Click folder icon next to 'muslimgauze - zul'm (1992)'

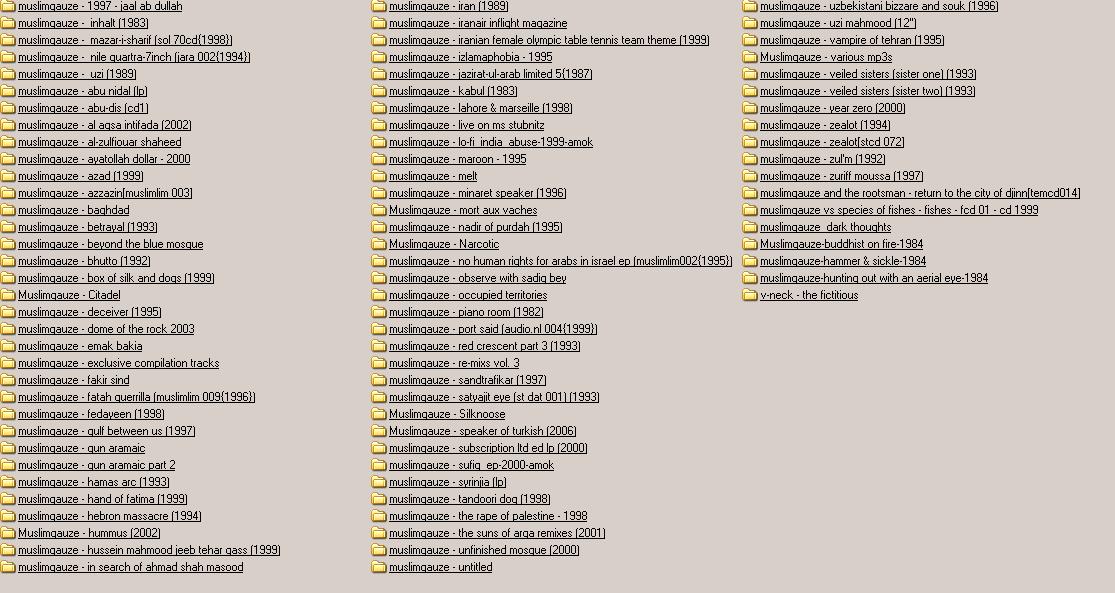pos(750,159)
